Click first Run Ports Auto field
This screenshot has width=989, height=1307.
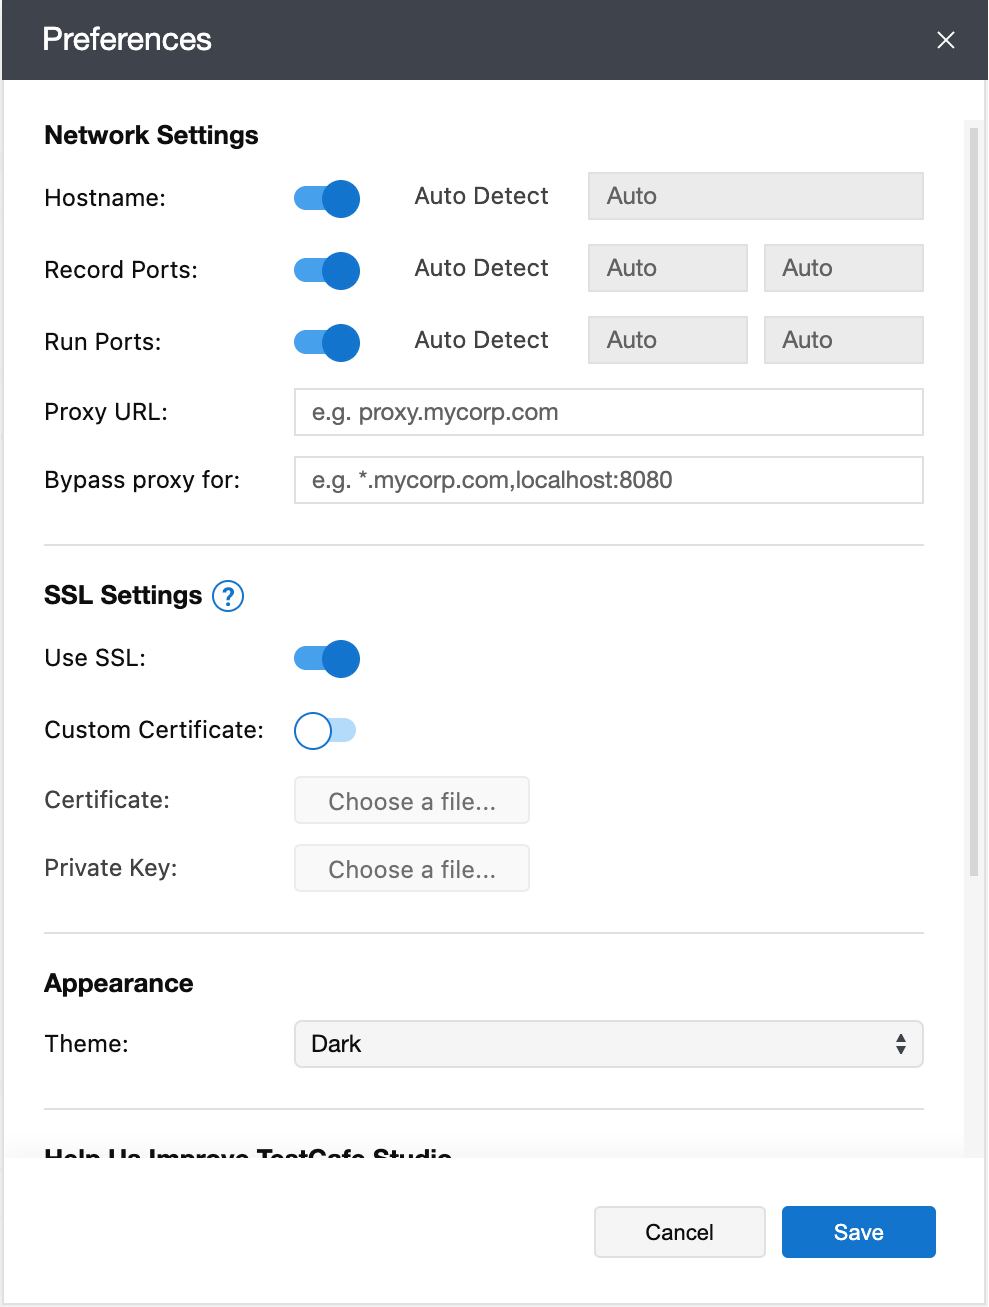(667, 340)
